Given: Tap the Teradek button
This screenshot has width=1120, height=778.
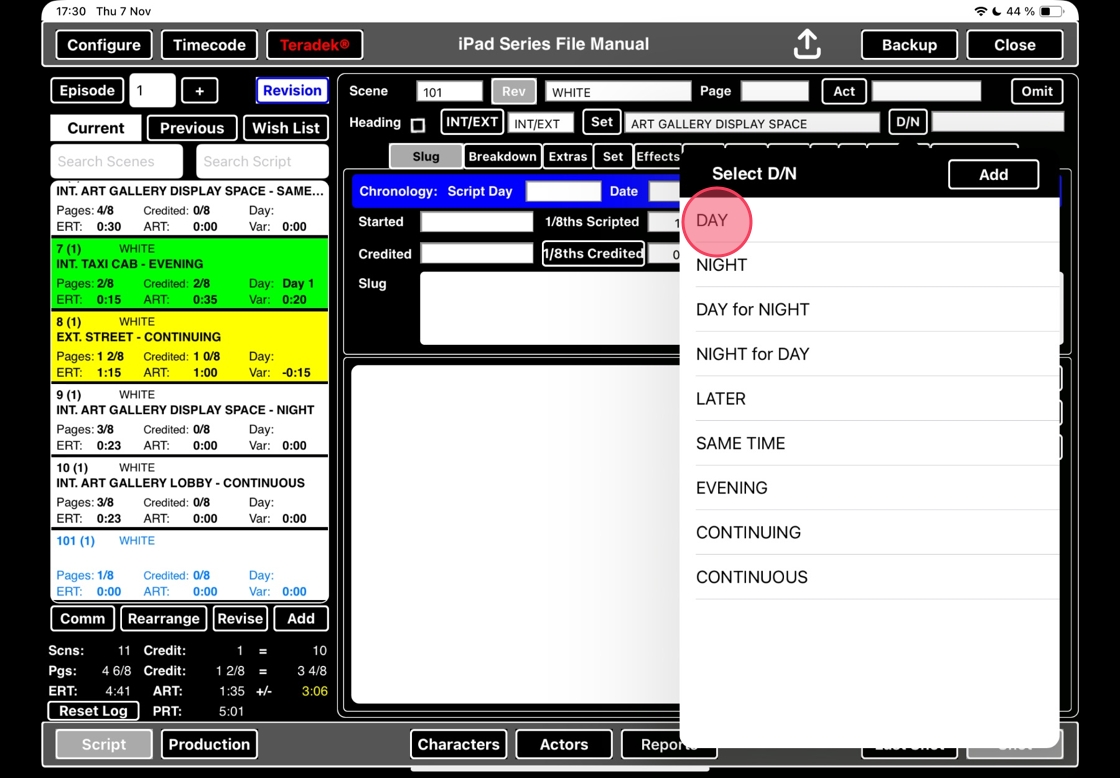Looking at the screenshot, I should click(x=314, y=45).
